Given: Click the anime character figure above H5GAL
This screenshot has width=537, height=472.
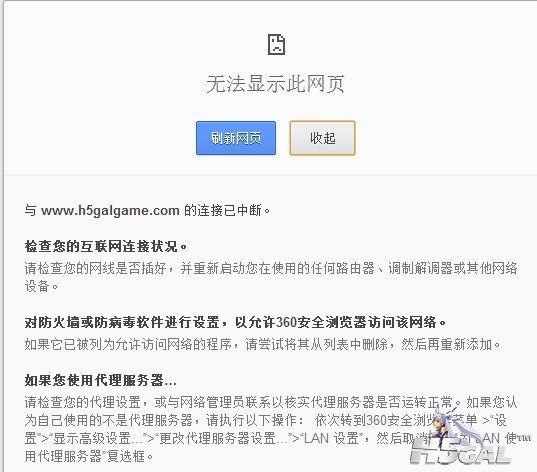Looking at the screenshot, I should pyautogui.click(x=445, y=423).
